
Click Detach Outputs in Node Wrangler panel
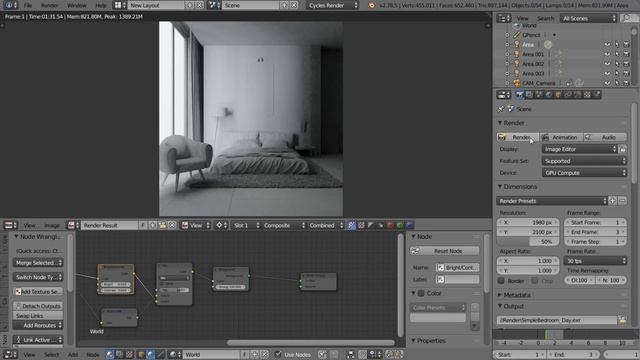(38, 306)
